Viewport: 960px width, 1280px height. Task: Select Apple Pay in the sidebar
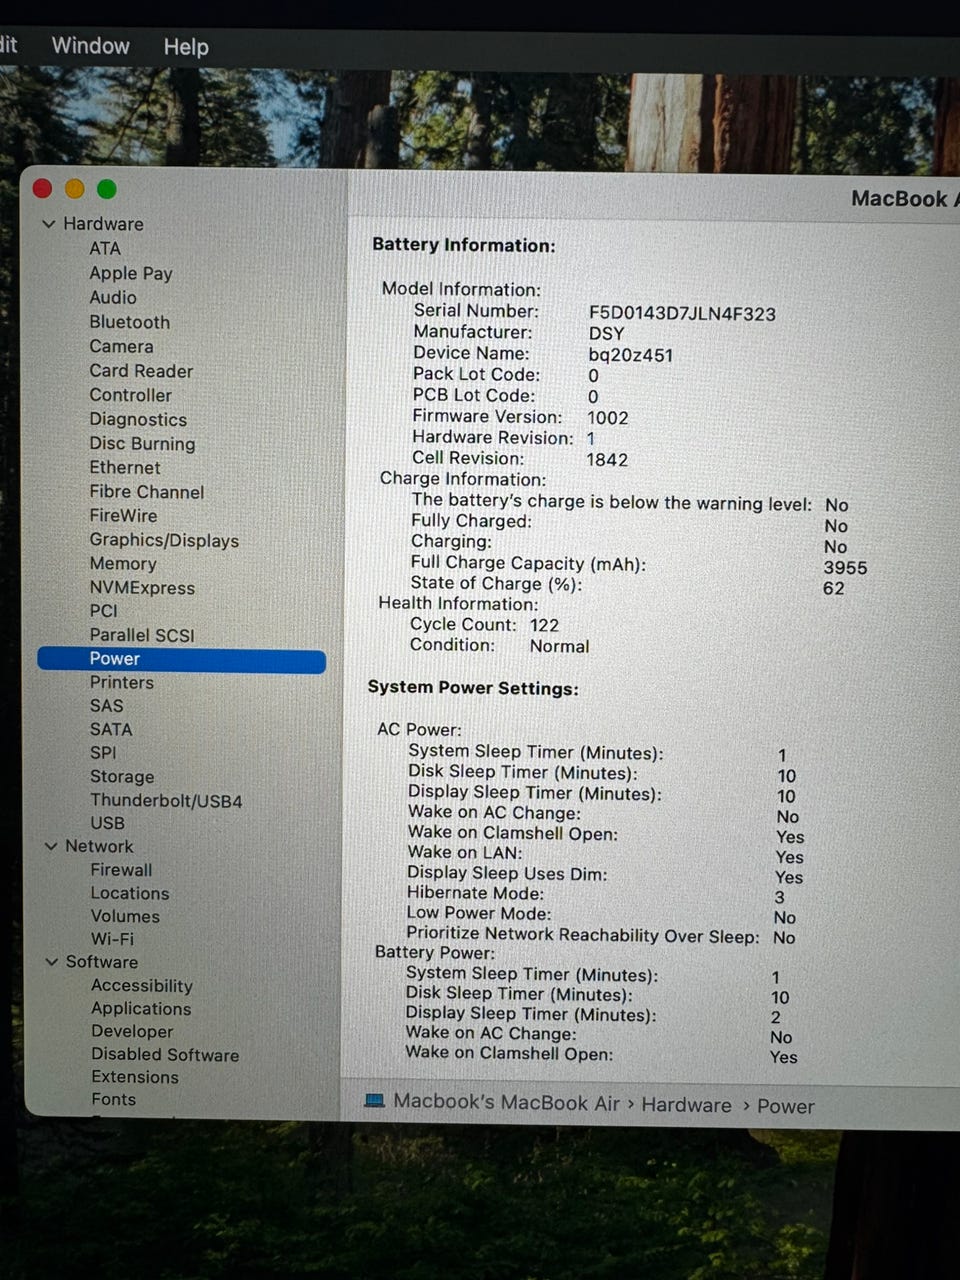131,273
